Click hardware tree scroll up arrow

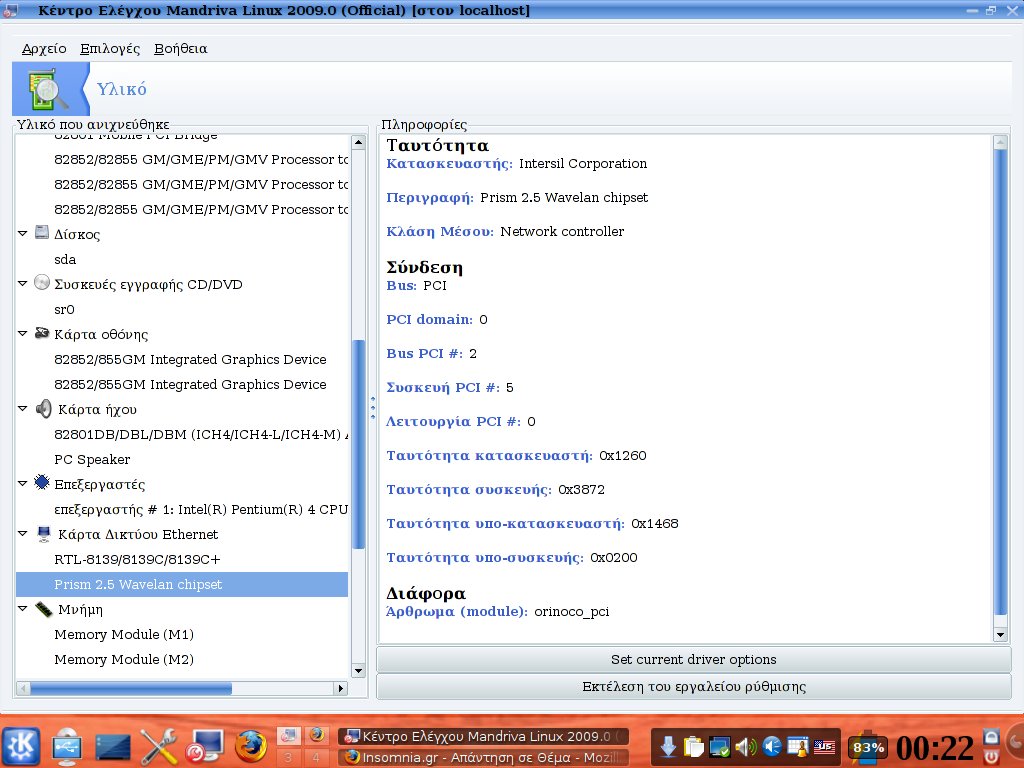pos(359,142)
